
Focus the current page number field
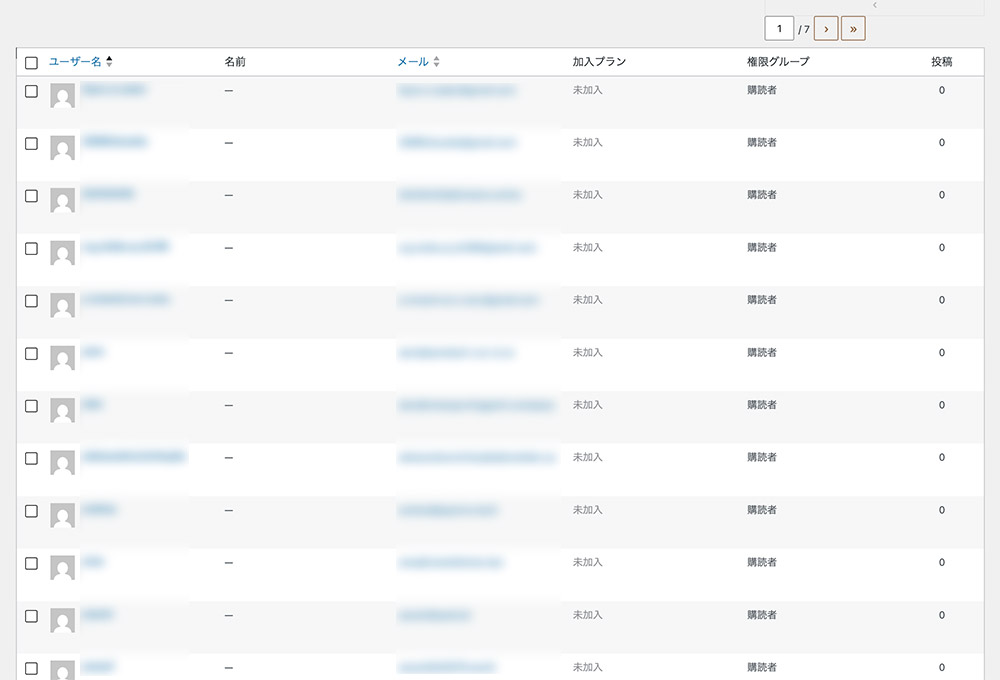(x=779, y=29)
